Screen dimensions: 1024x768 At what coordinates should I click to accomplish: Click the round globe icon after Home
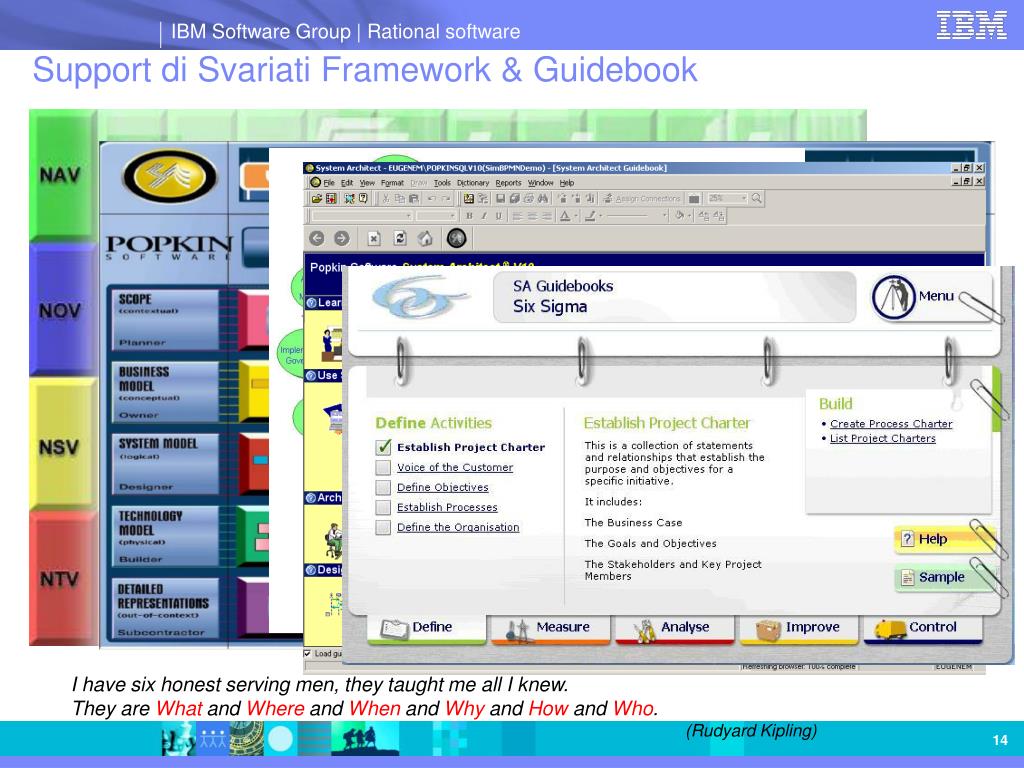(x=456, y=238)
